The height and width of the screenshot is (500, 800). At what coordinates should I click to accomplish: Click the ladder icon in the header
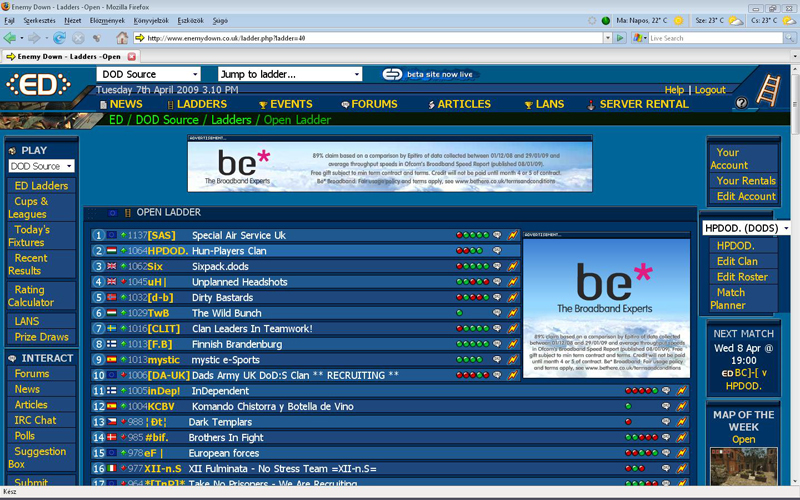(x=768, y=90)
